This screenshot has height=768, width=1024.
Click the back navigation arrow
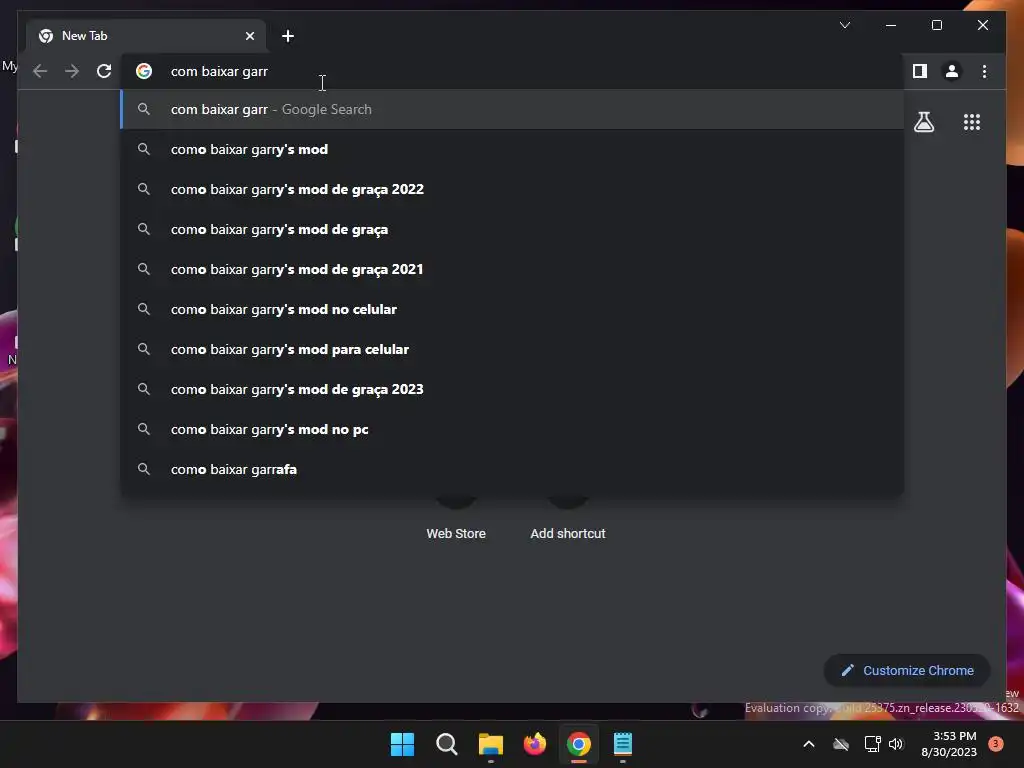point(40,71)
